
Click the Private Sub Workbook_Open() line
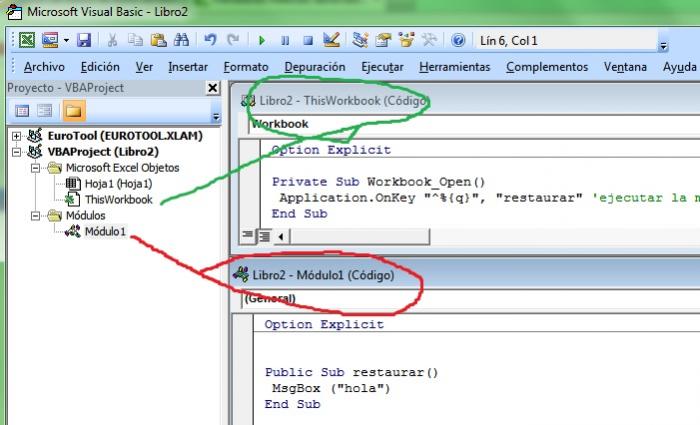click(x=378, y=182)
